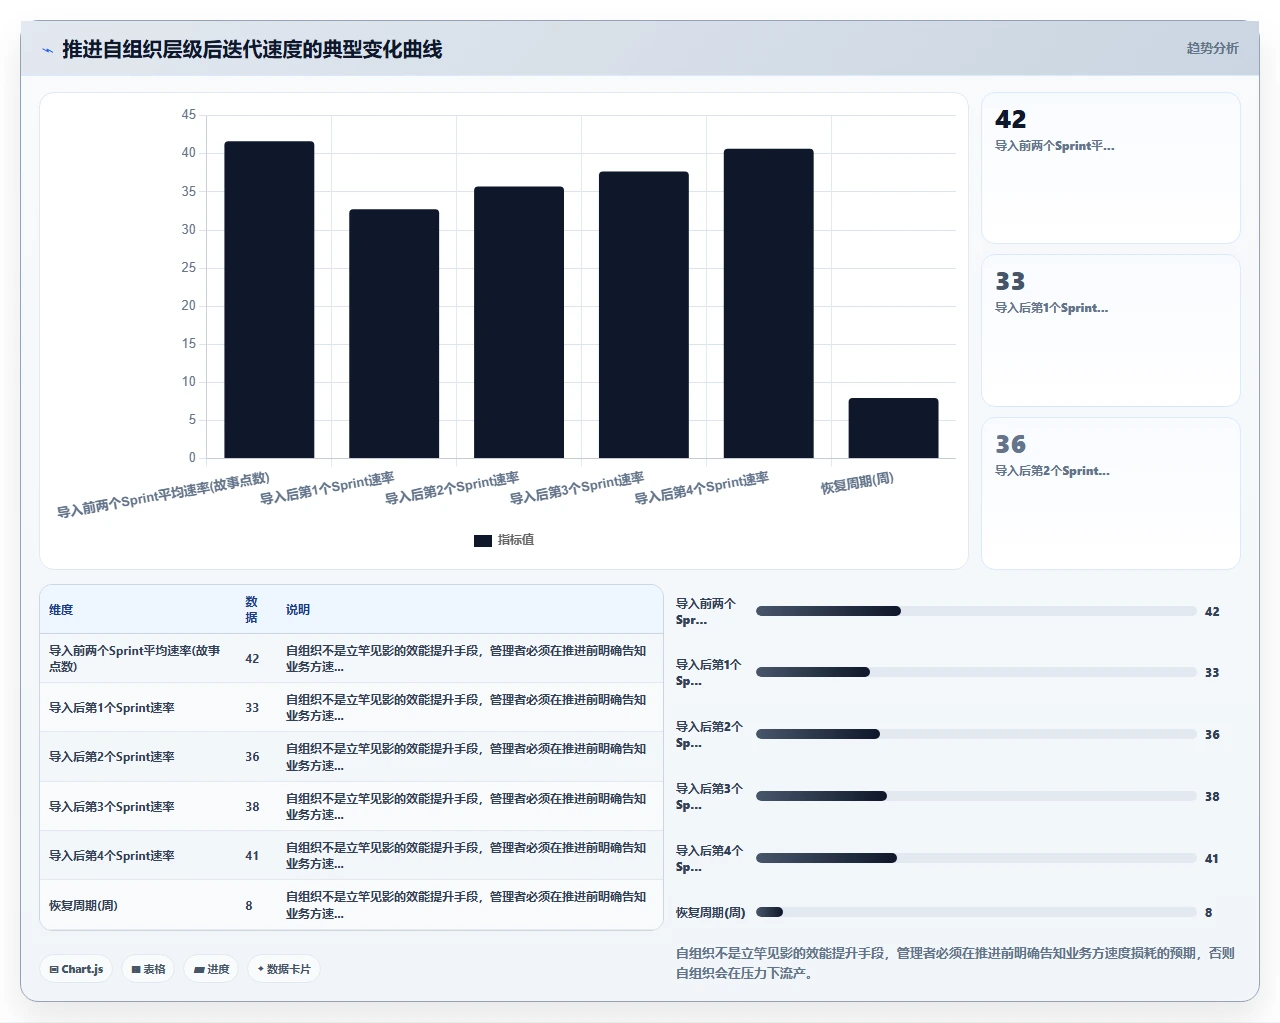Click value 42 in the table
Image resolution: width=1280 pixels, height=1023 pixels.
pos(252,658)
